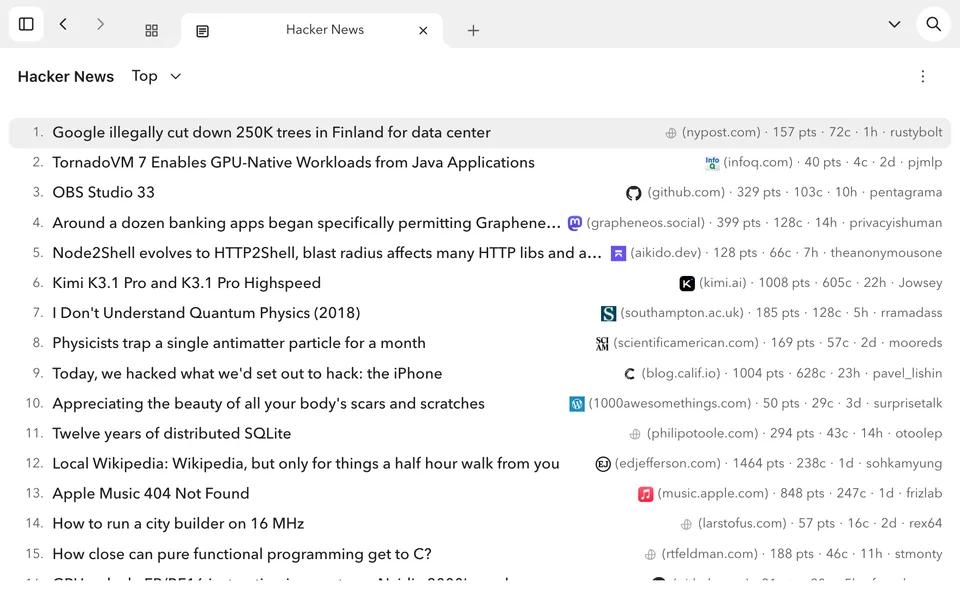Click the 628c comment count

(811, 373)
